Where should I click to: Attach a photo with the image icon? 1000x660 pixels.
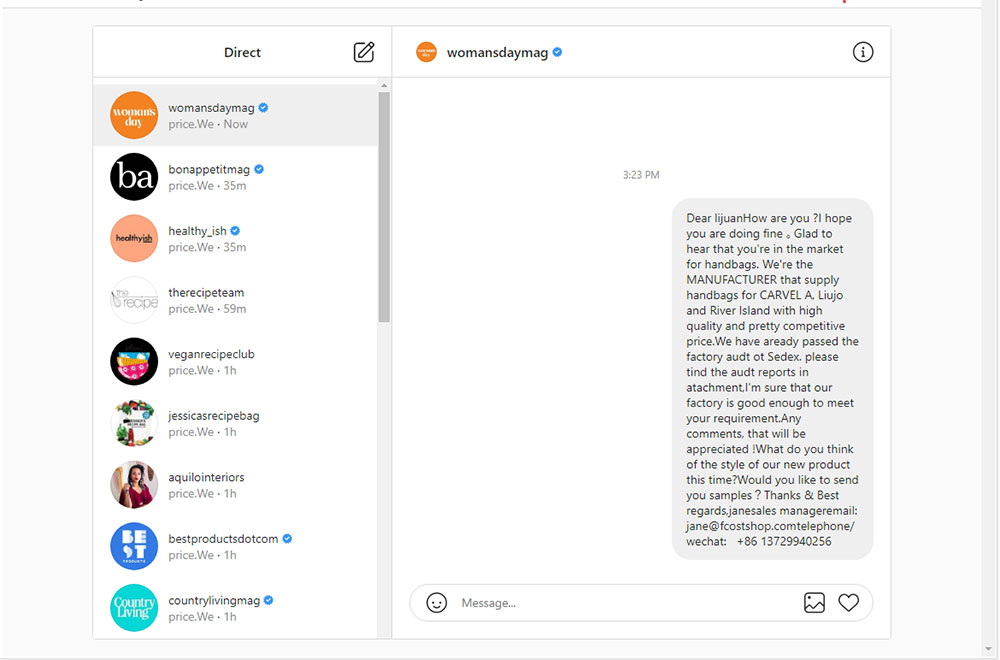coord(814,603)
